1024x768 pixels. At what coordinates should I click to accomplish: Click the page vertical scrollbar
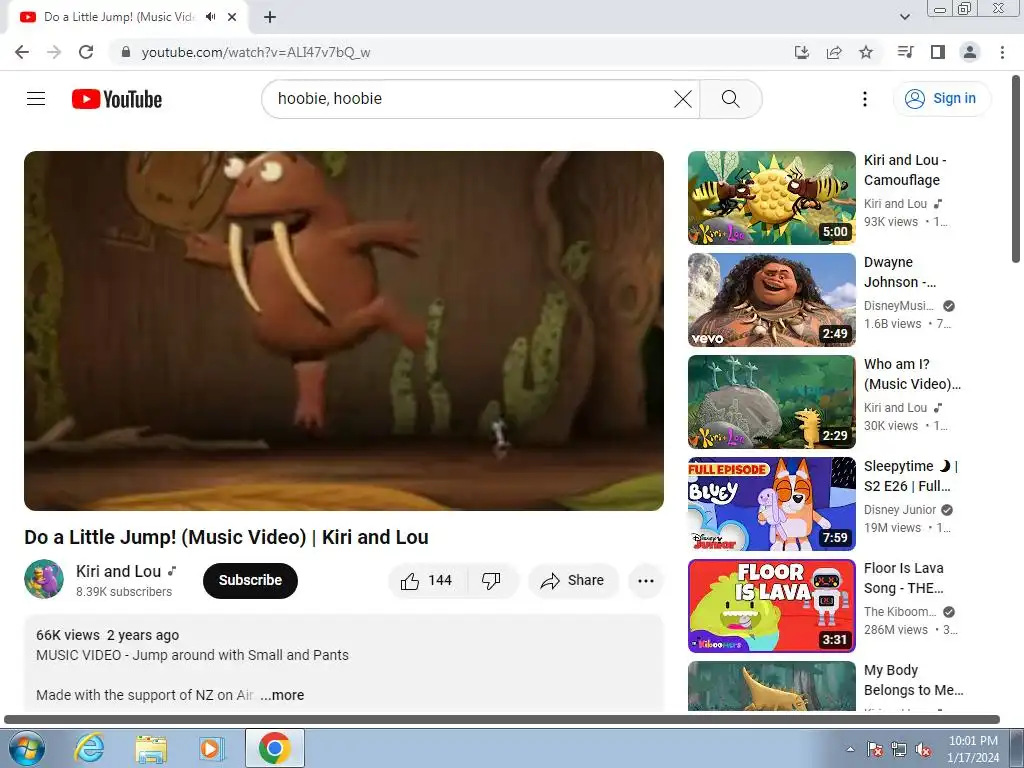pos(1016,168)
